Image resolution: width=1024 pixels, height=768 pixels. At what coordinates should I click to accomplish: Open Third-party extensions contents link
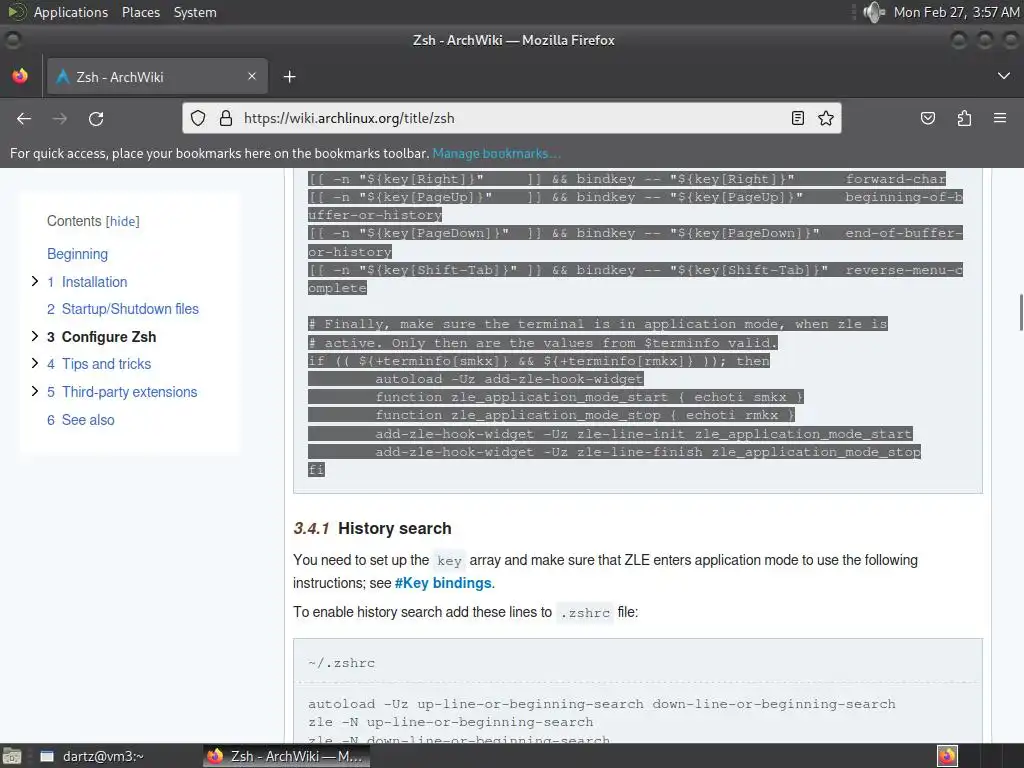(122, 392)
